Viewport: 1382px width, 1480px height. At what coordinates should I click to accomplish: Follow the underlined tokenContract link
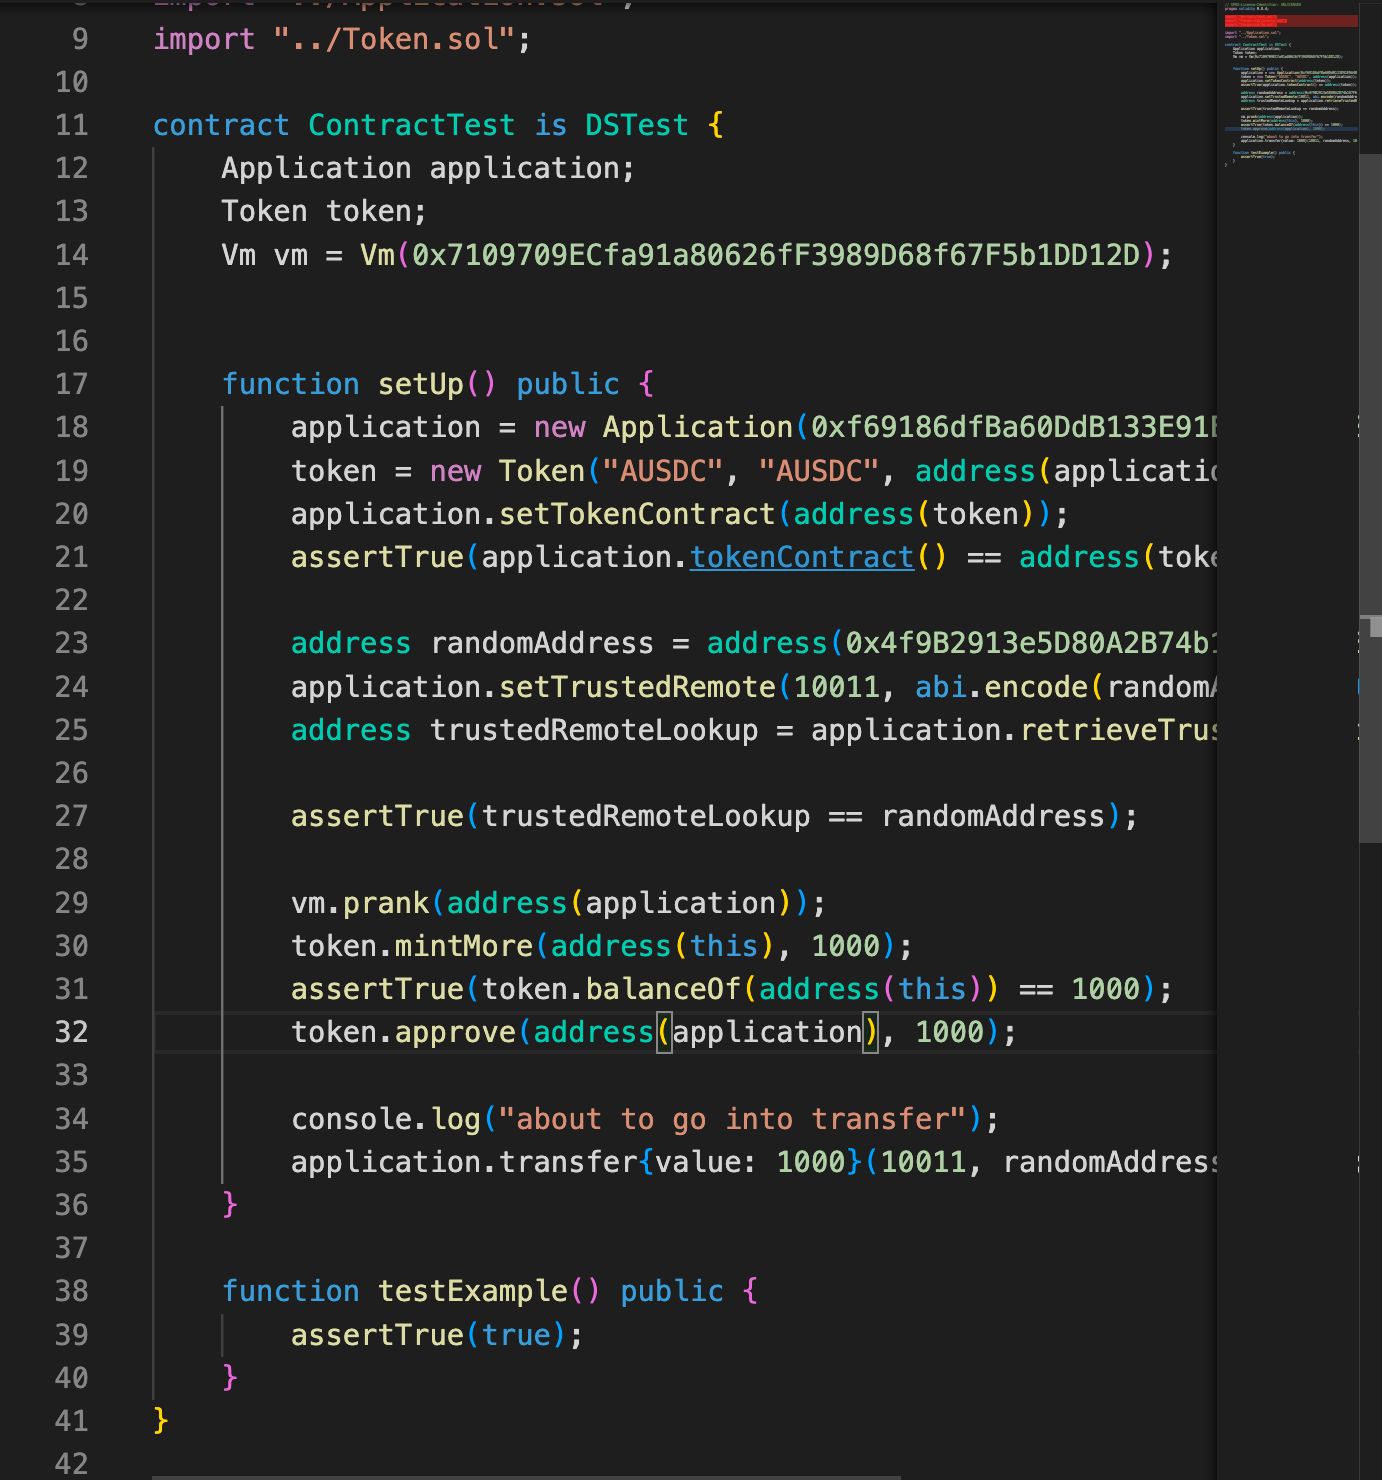802,557
